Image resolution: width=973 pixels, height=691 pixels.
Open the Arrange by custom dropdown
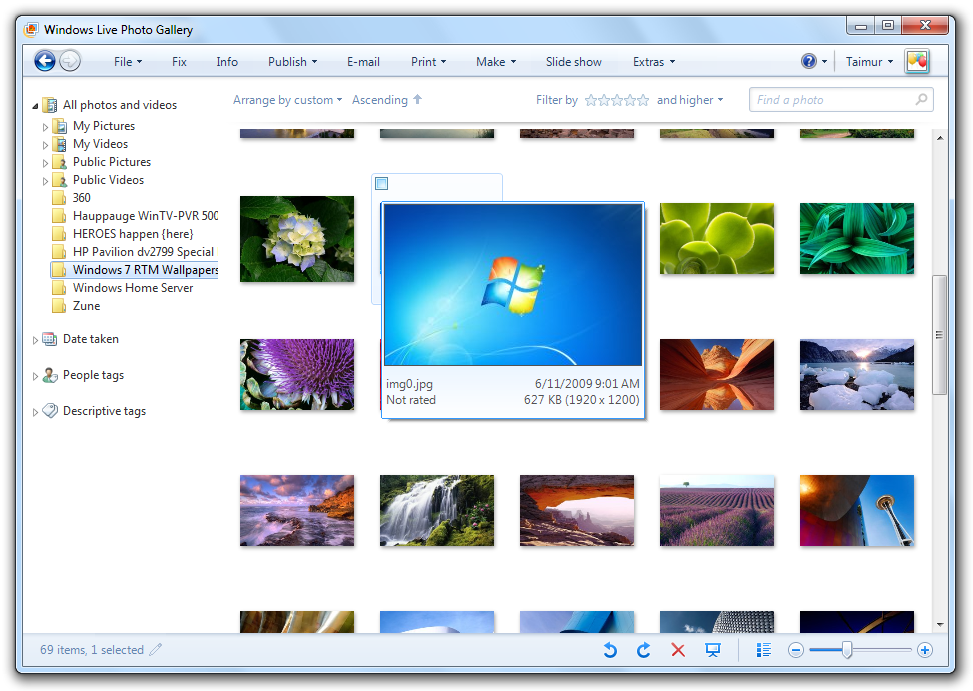[x=287, y=100]
